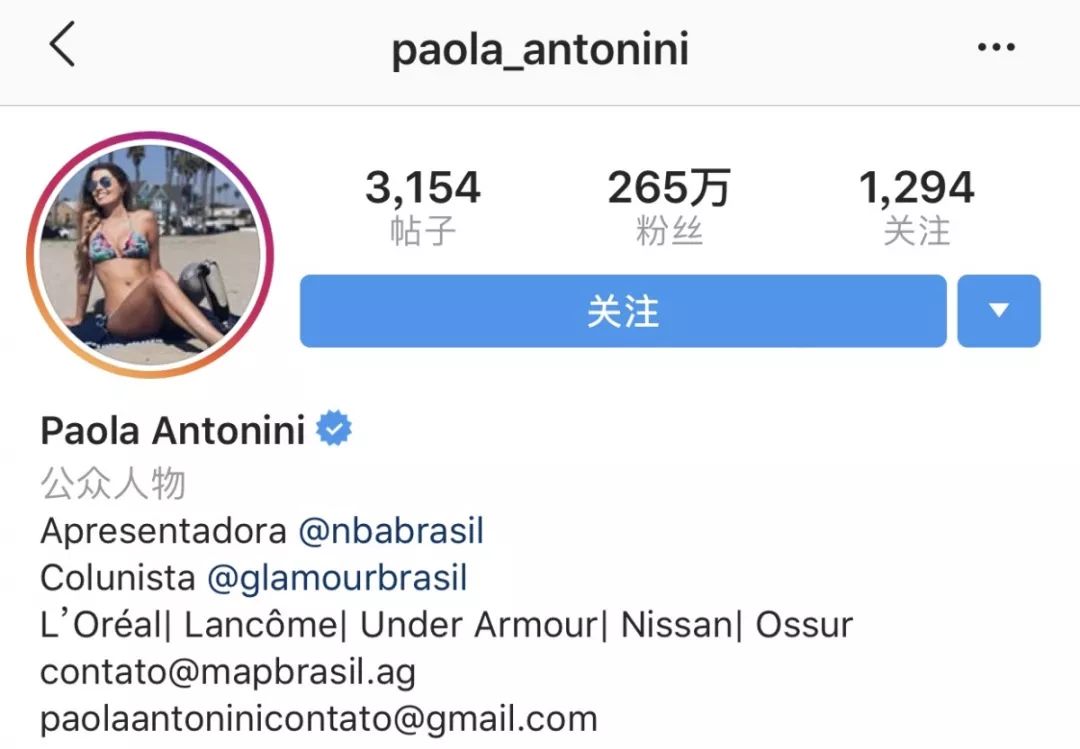Tap the Paola Antonini display name
1080x749 pixels.
[172, 431]
